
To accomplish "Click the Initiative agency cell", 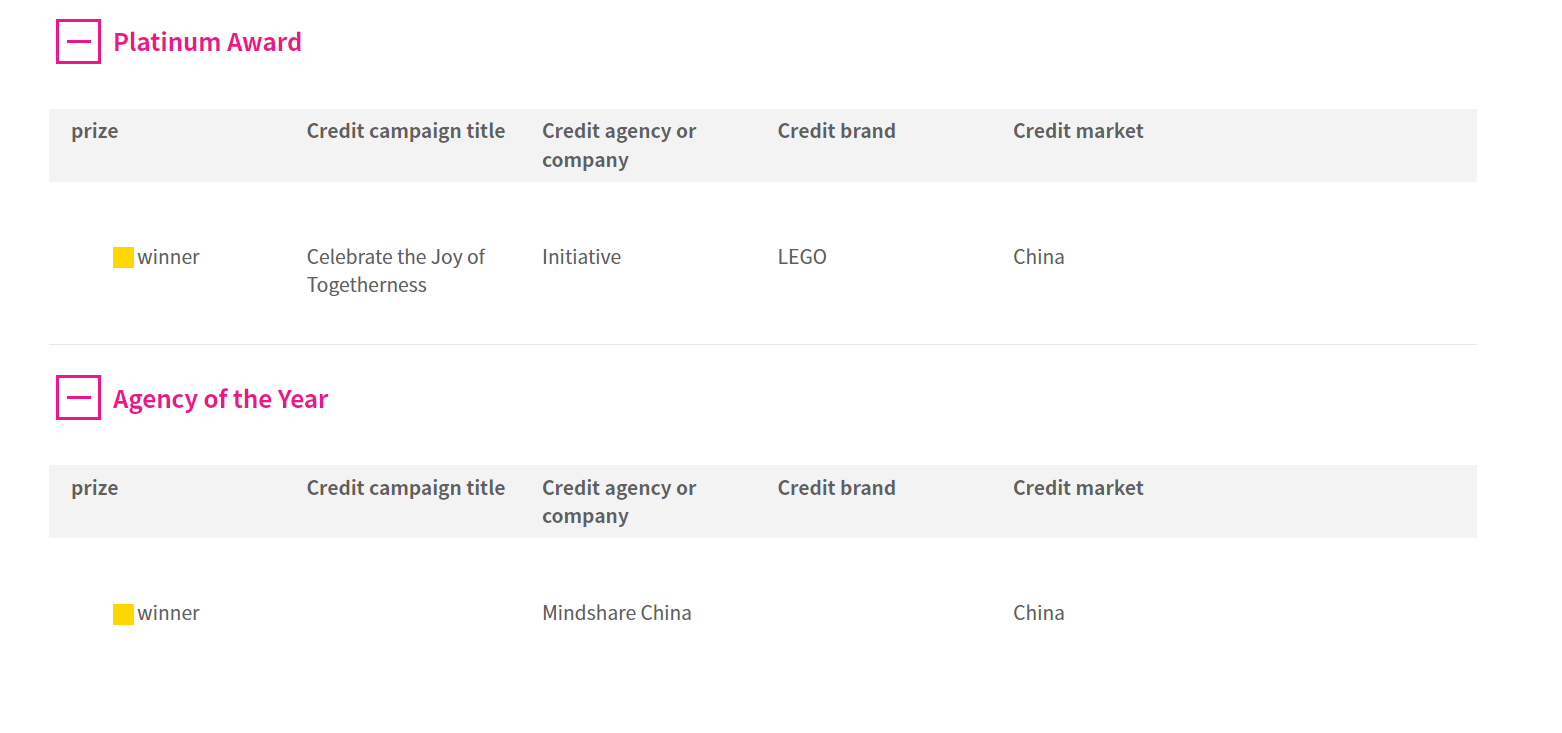I will point(582,257).
